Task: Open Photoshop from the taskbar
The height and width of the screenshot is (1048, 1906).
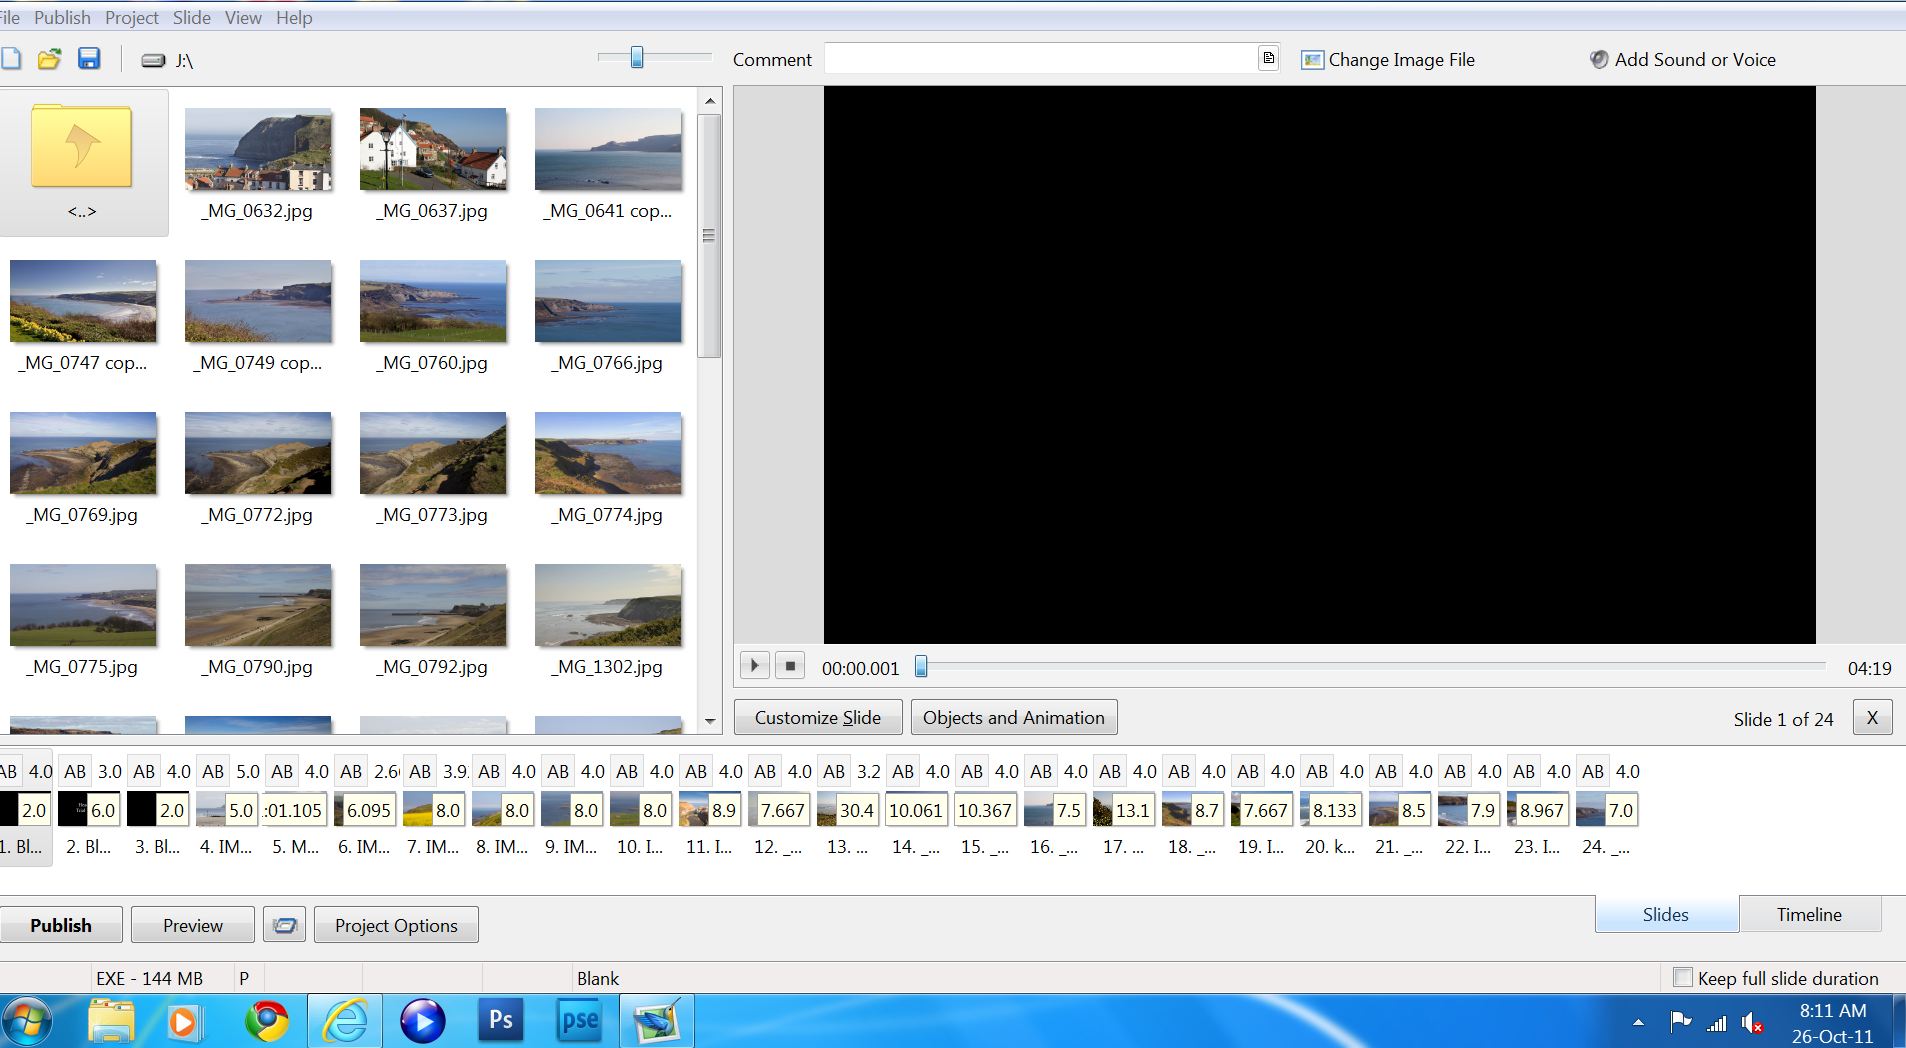Action: pyautogui.click(x=500, y=1021)
